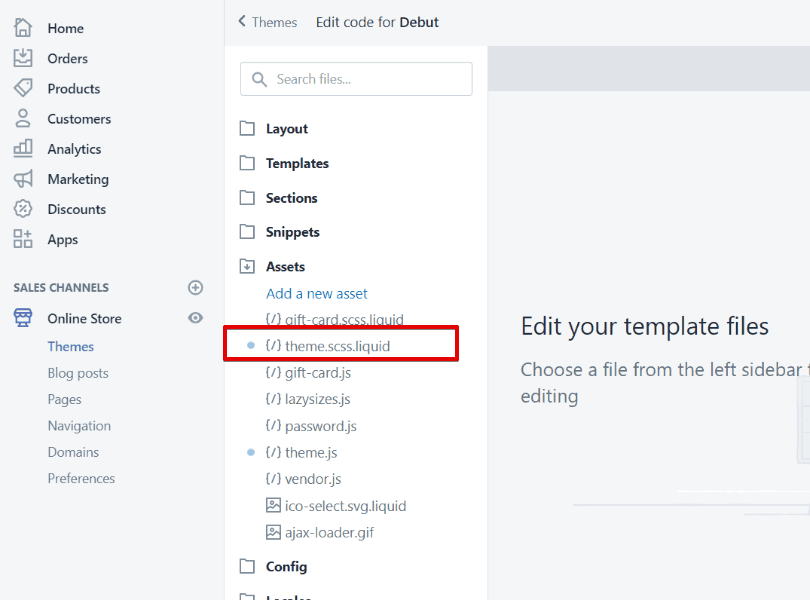Add a sales channel with plus icon

click(195, 287)
